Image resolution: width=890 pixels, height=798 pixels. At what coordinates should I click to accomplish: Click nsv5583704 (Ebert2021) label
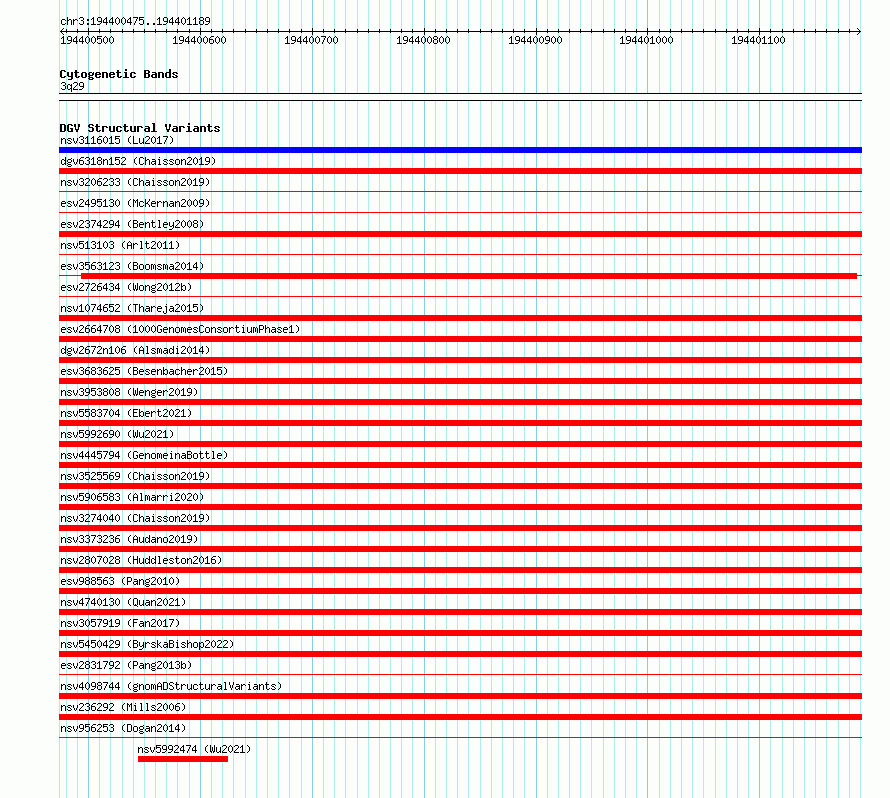126,413
